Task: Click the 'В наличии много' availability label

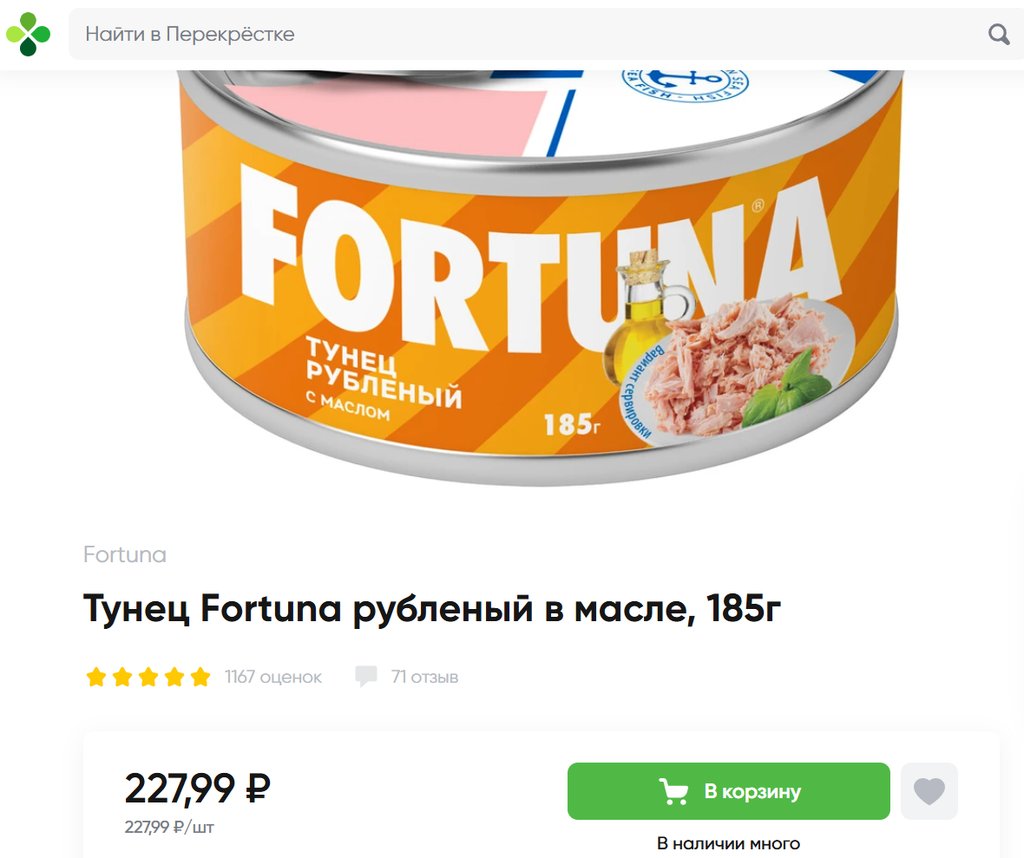Action: pyautogui.click(x=728, y=844)
